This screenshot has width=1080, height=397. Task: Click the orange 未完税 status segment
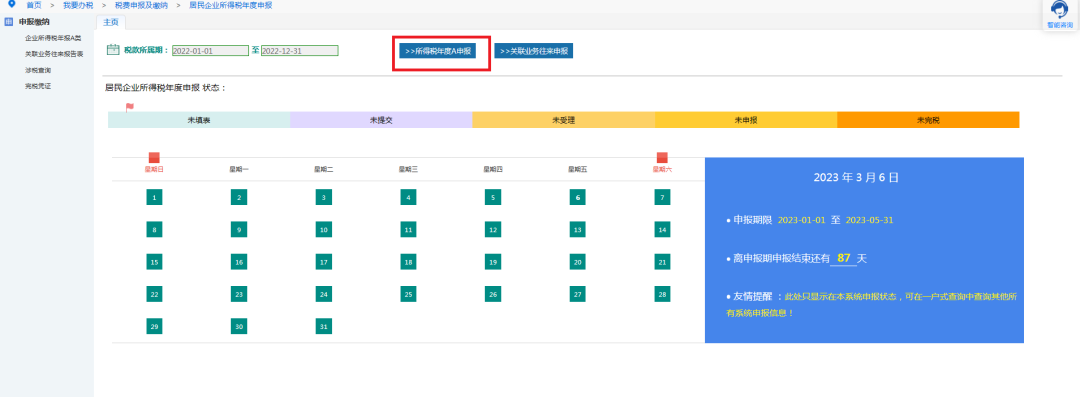tap(928, 120)
